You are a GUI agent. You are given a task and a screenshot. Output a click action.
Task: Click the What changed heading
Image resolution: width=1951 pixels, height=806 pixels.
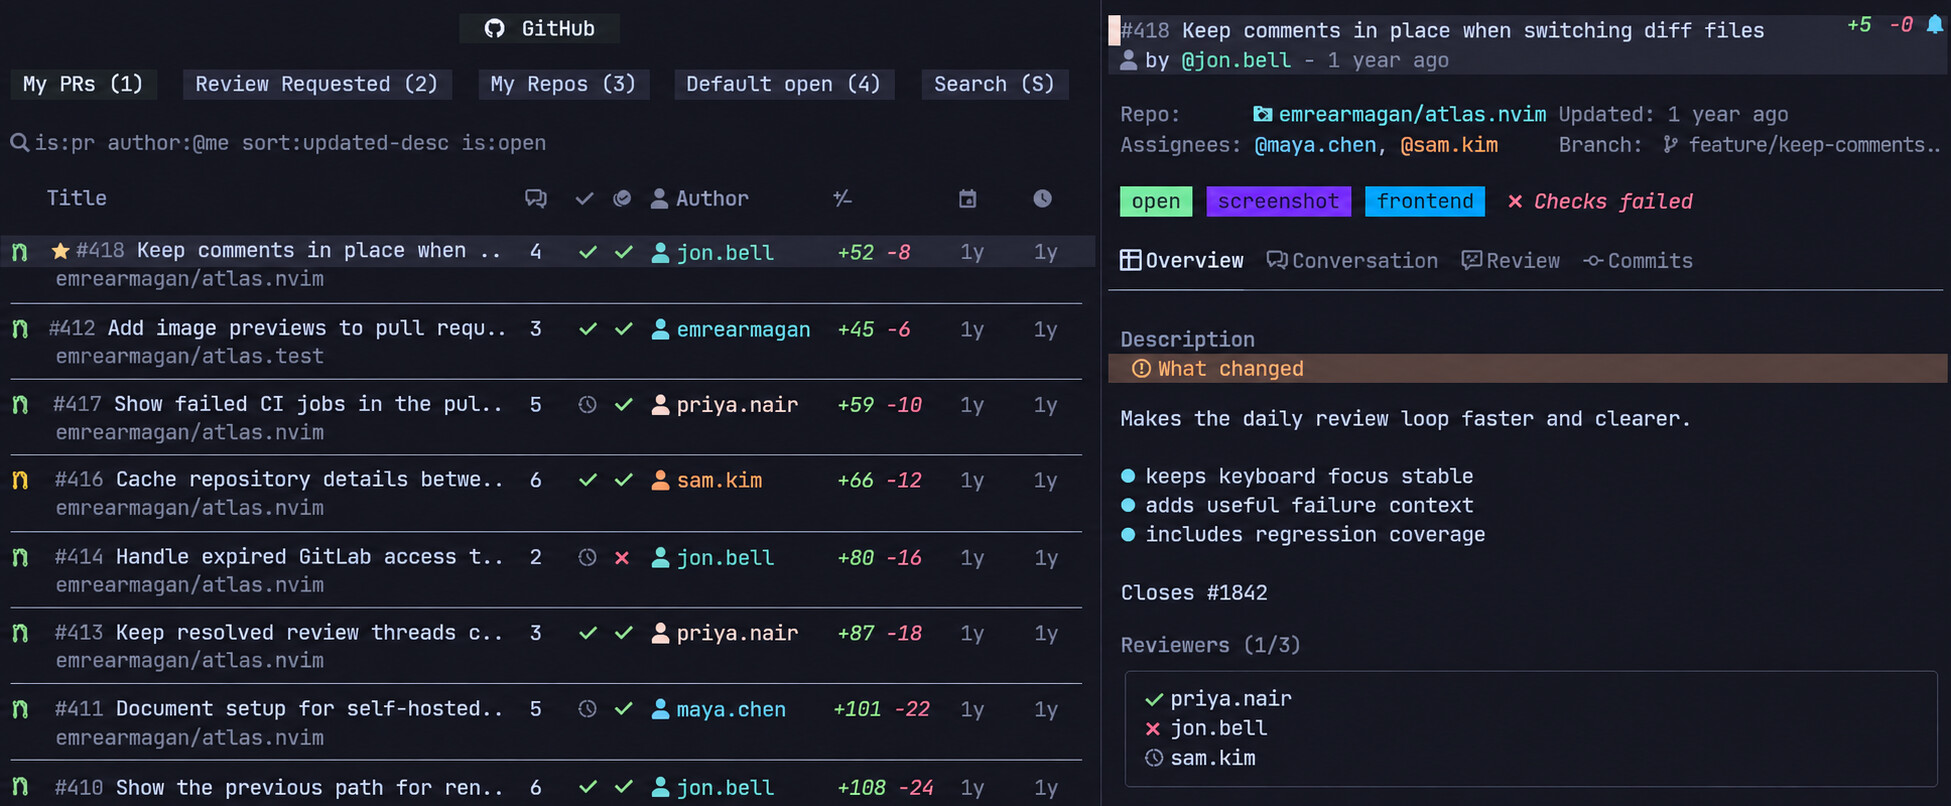click(1230, 369)
